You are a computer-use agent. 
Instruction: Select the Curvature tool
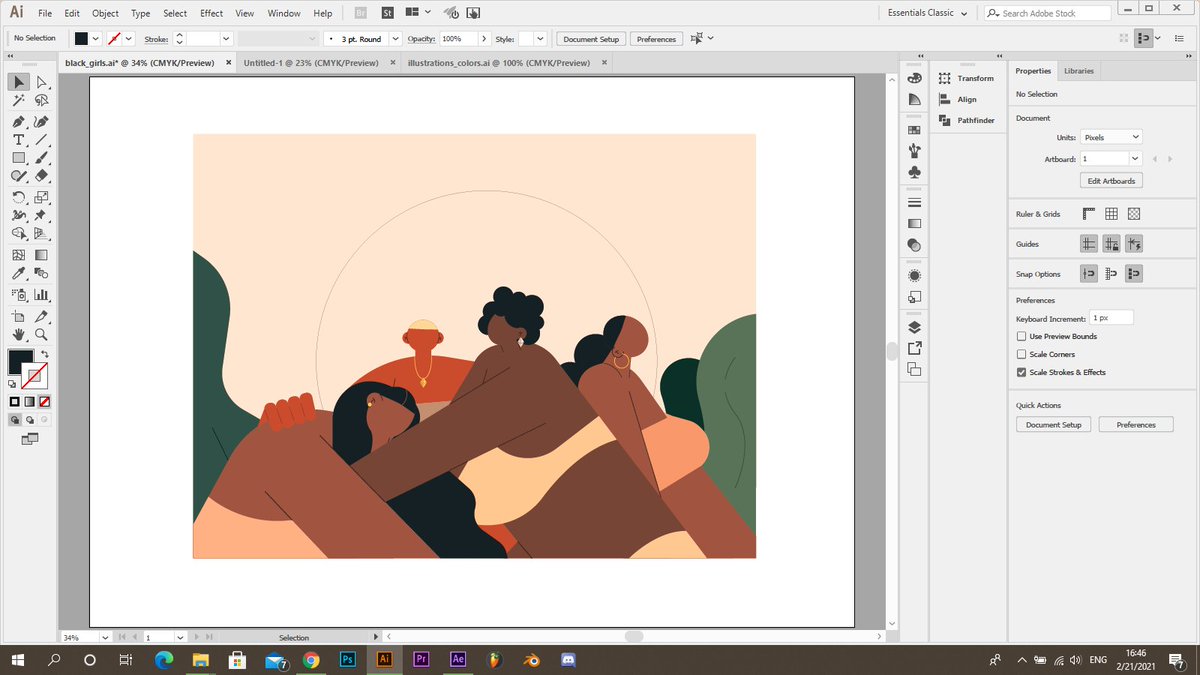[42, 121]
